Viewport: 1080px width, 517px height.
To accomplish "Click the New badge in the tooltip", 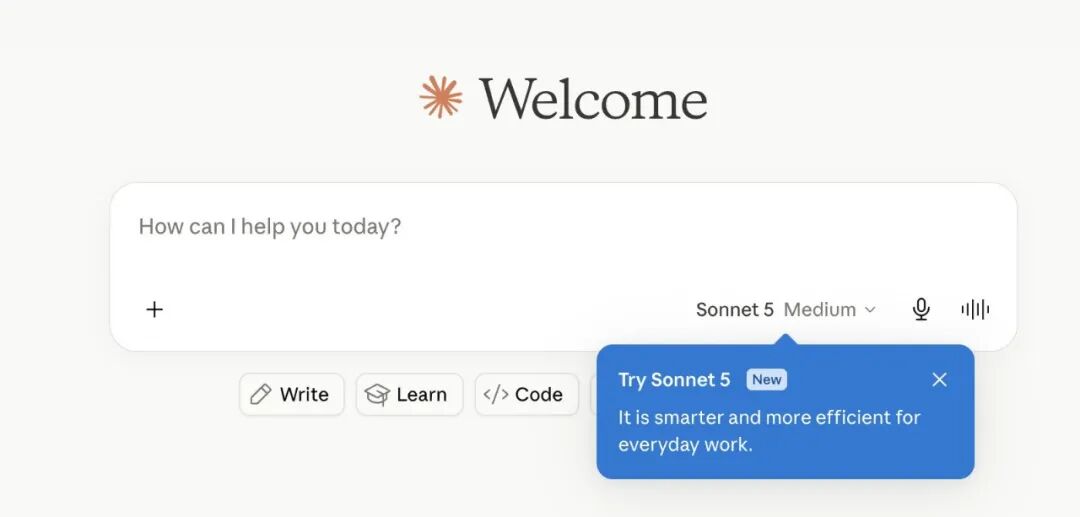I will click(x=767, y=379).
